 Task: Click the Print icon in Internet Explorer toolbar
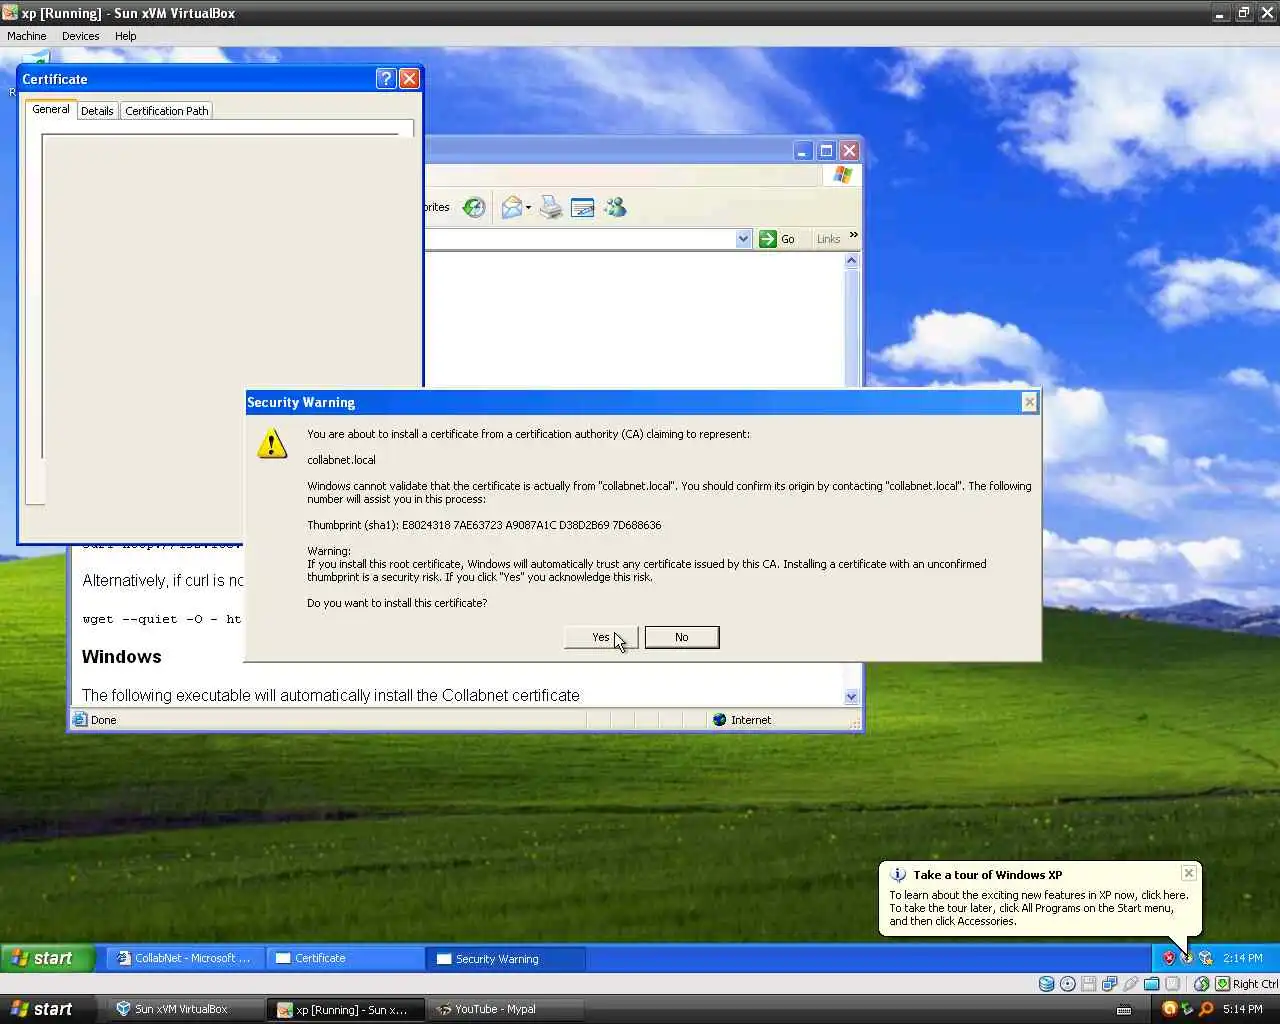pos(550,207)
